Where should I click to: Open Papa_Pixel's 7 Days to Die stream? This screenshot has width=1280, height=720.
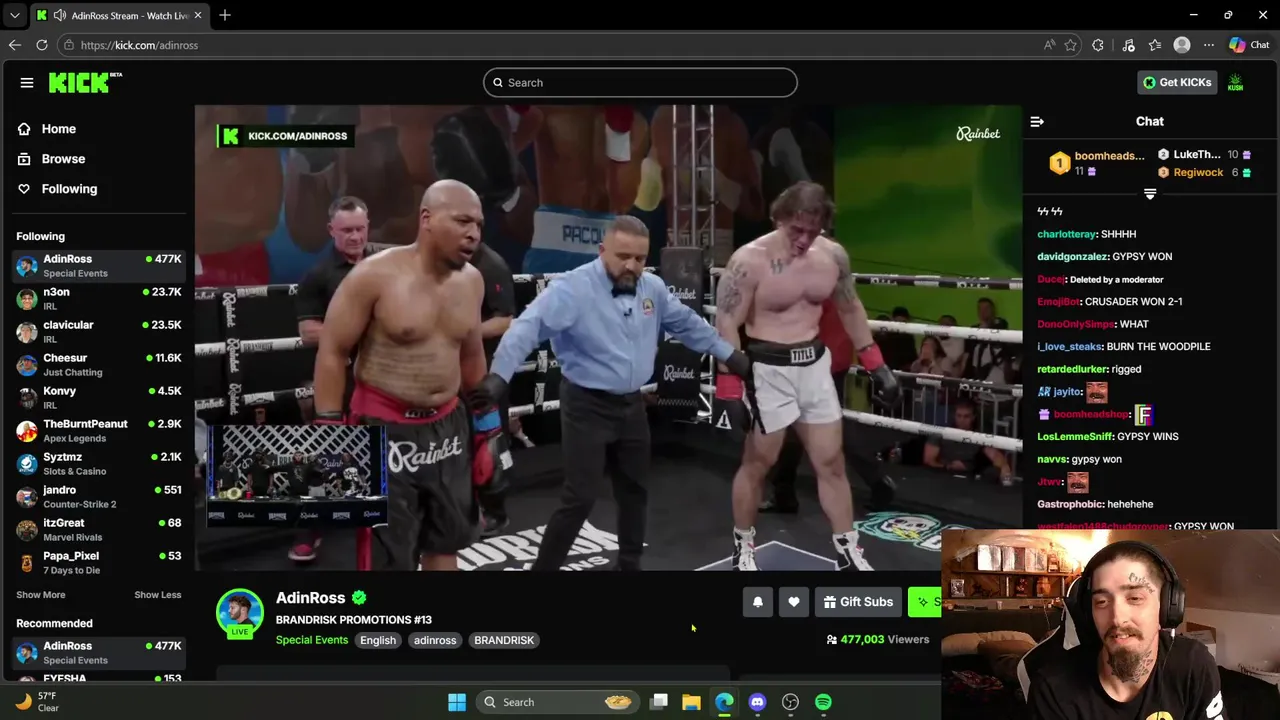[98, 562]
